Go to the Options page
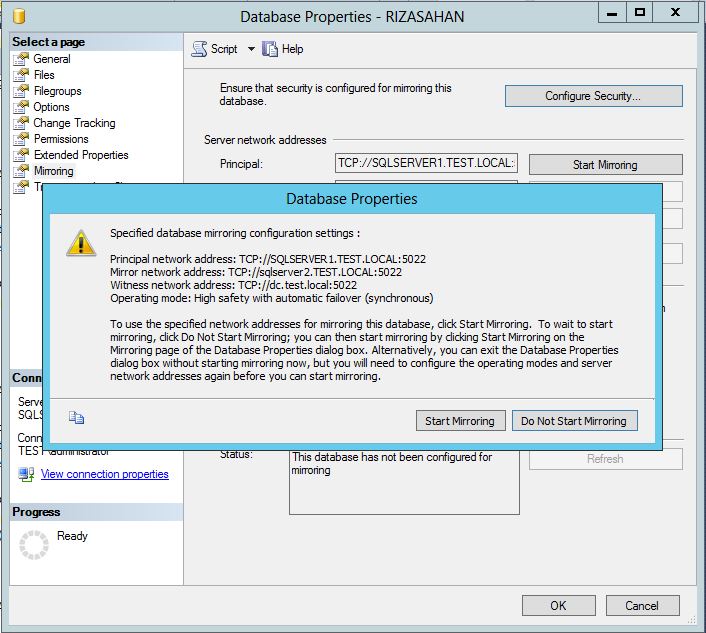 [x=51, y=107]
